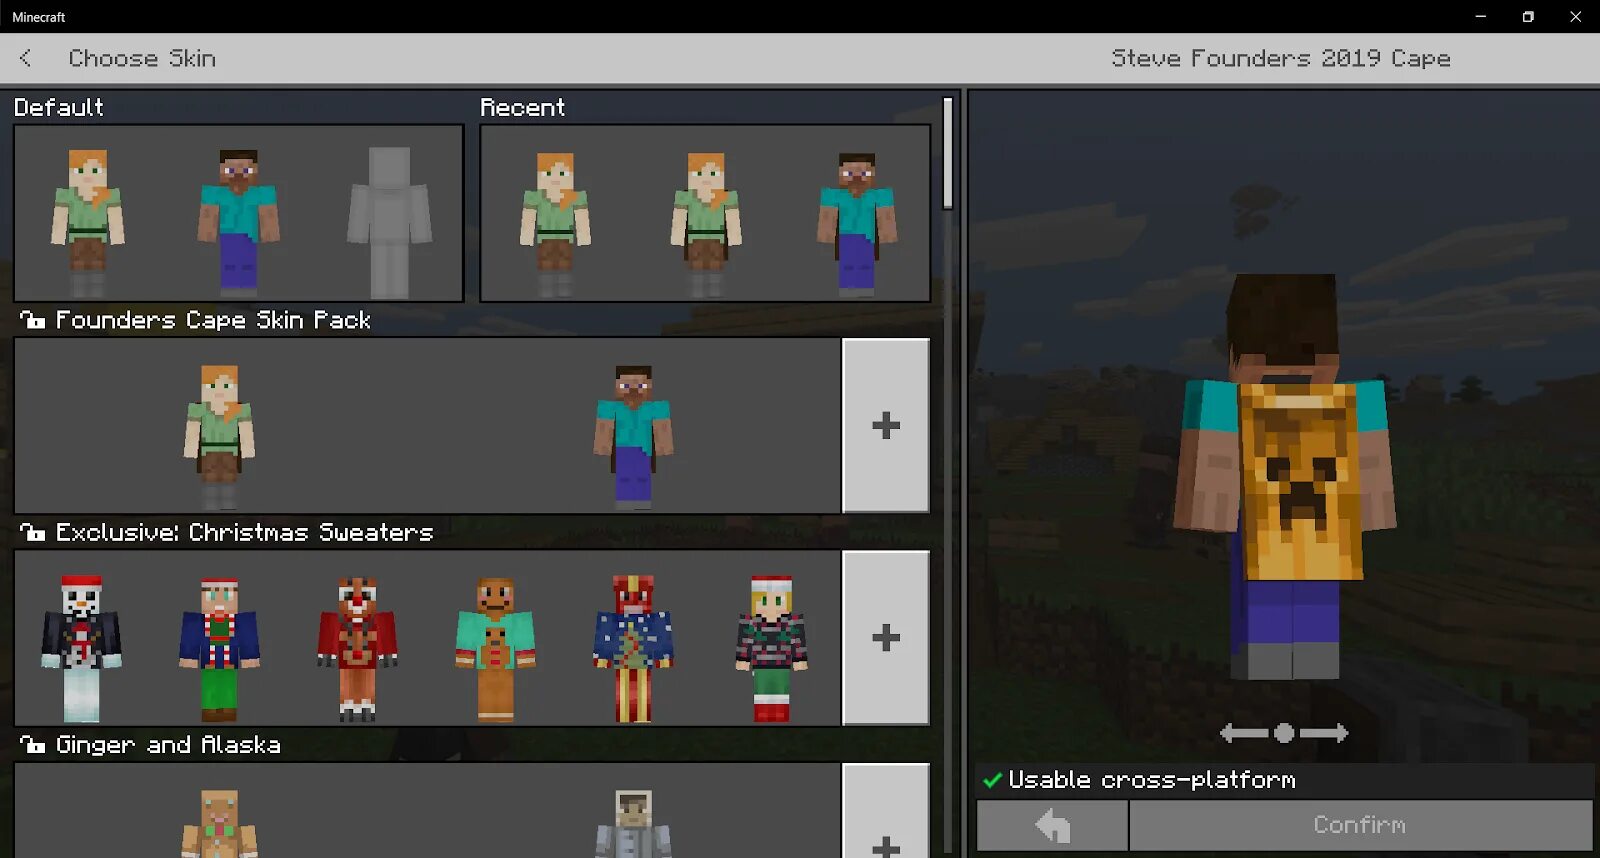This screenshot has height=858, width=1600.
Task: Click the 'Recent' section label
Action: tap(522, 107)
